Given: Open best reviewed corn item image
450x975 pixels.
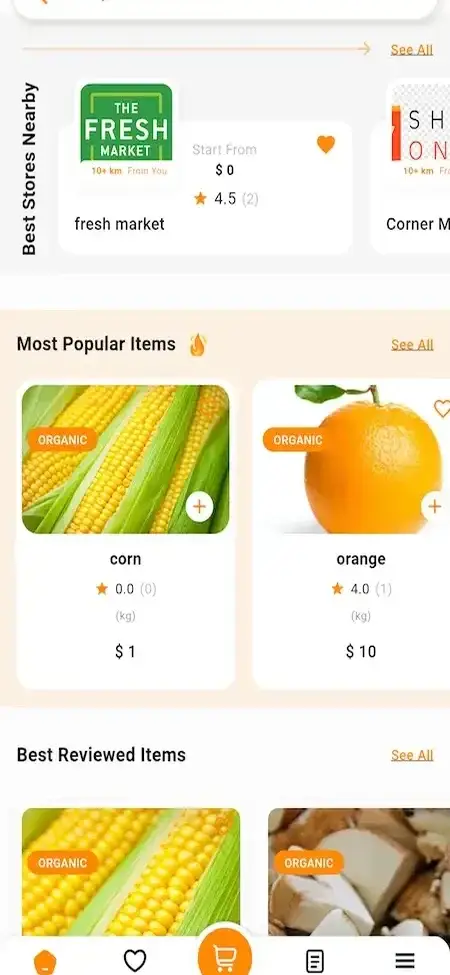Looking at the screenshot, I should pos(131,871).
